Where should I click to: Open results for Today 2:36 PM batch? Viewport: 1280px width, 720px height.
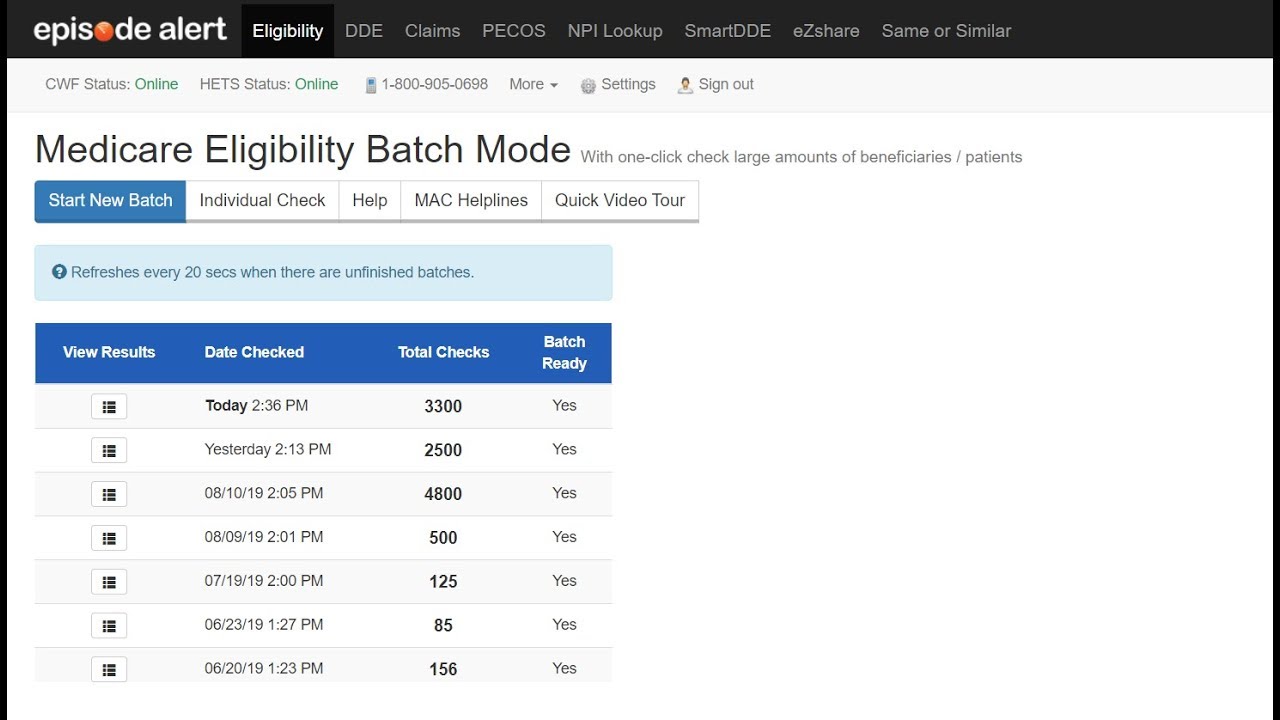click(109, 406)
